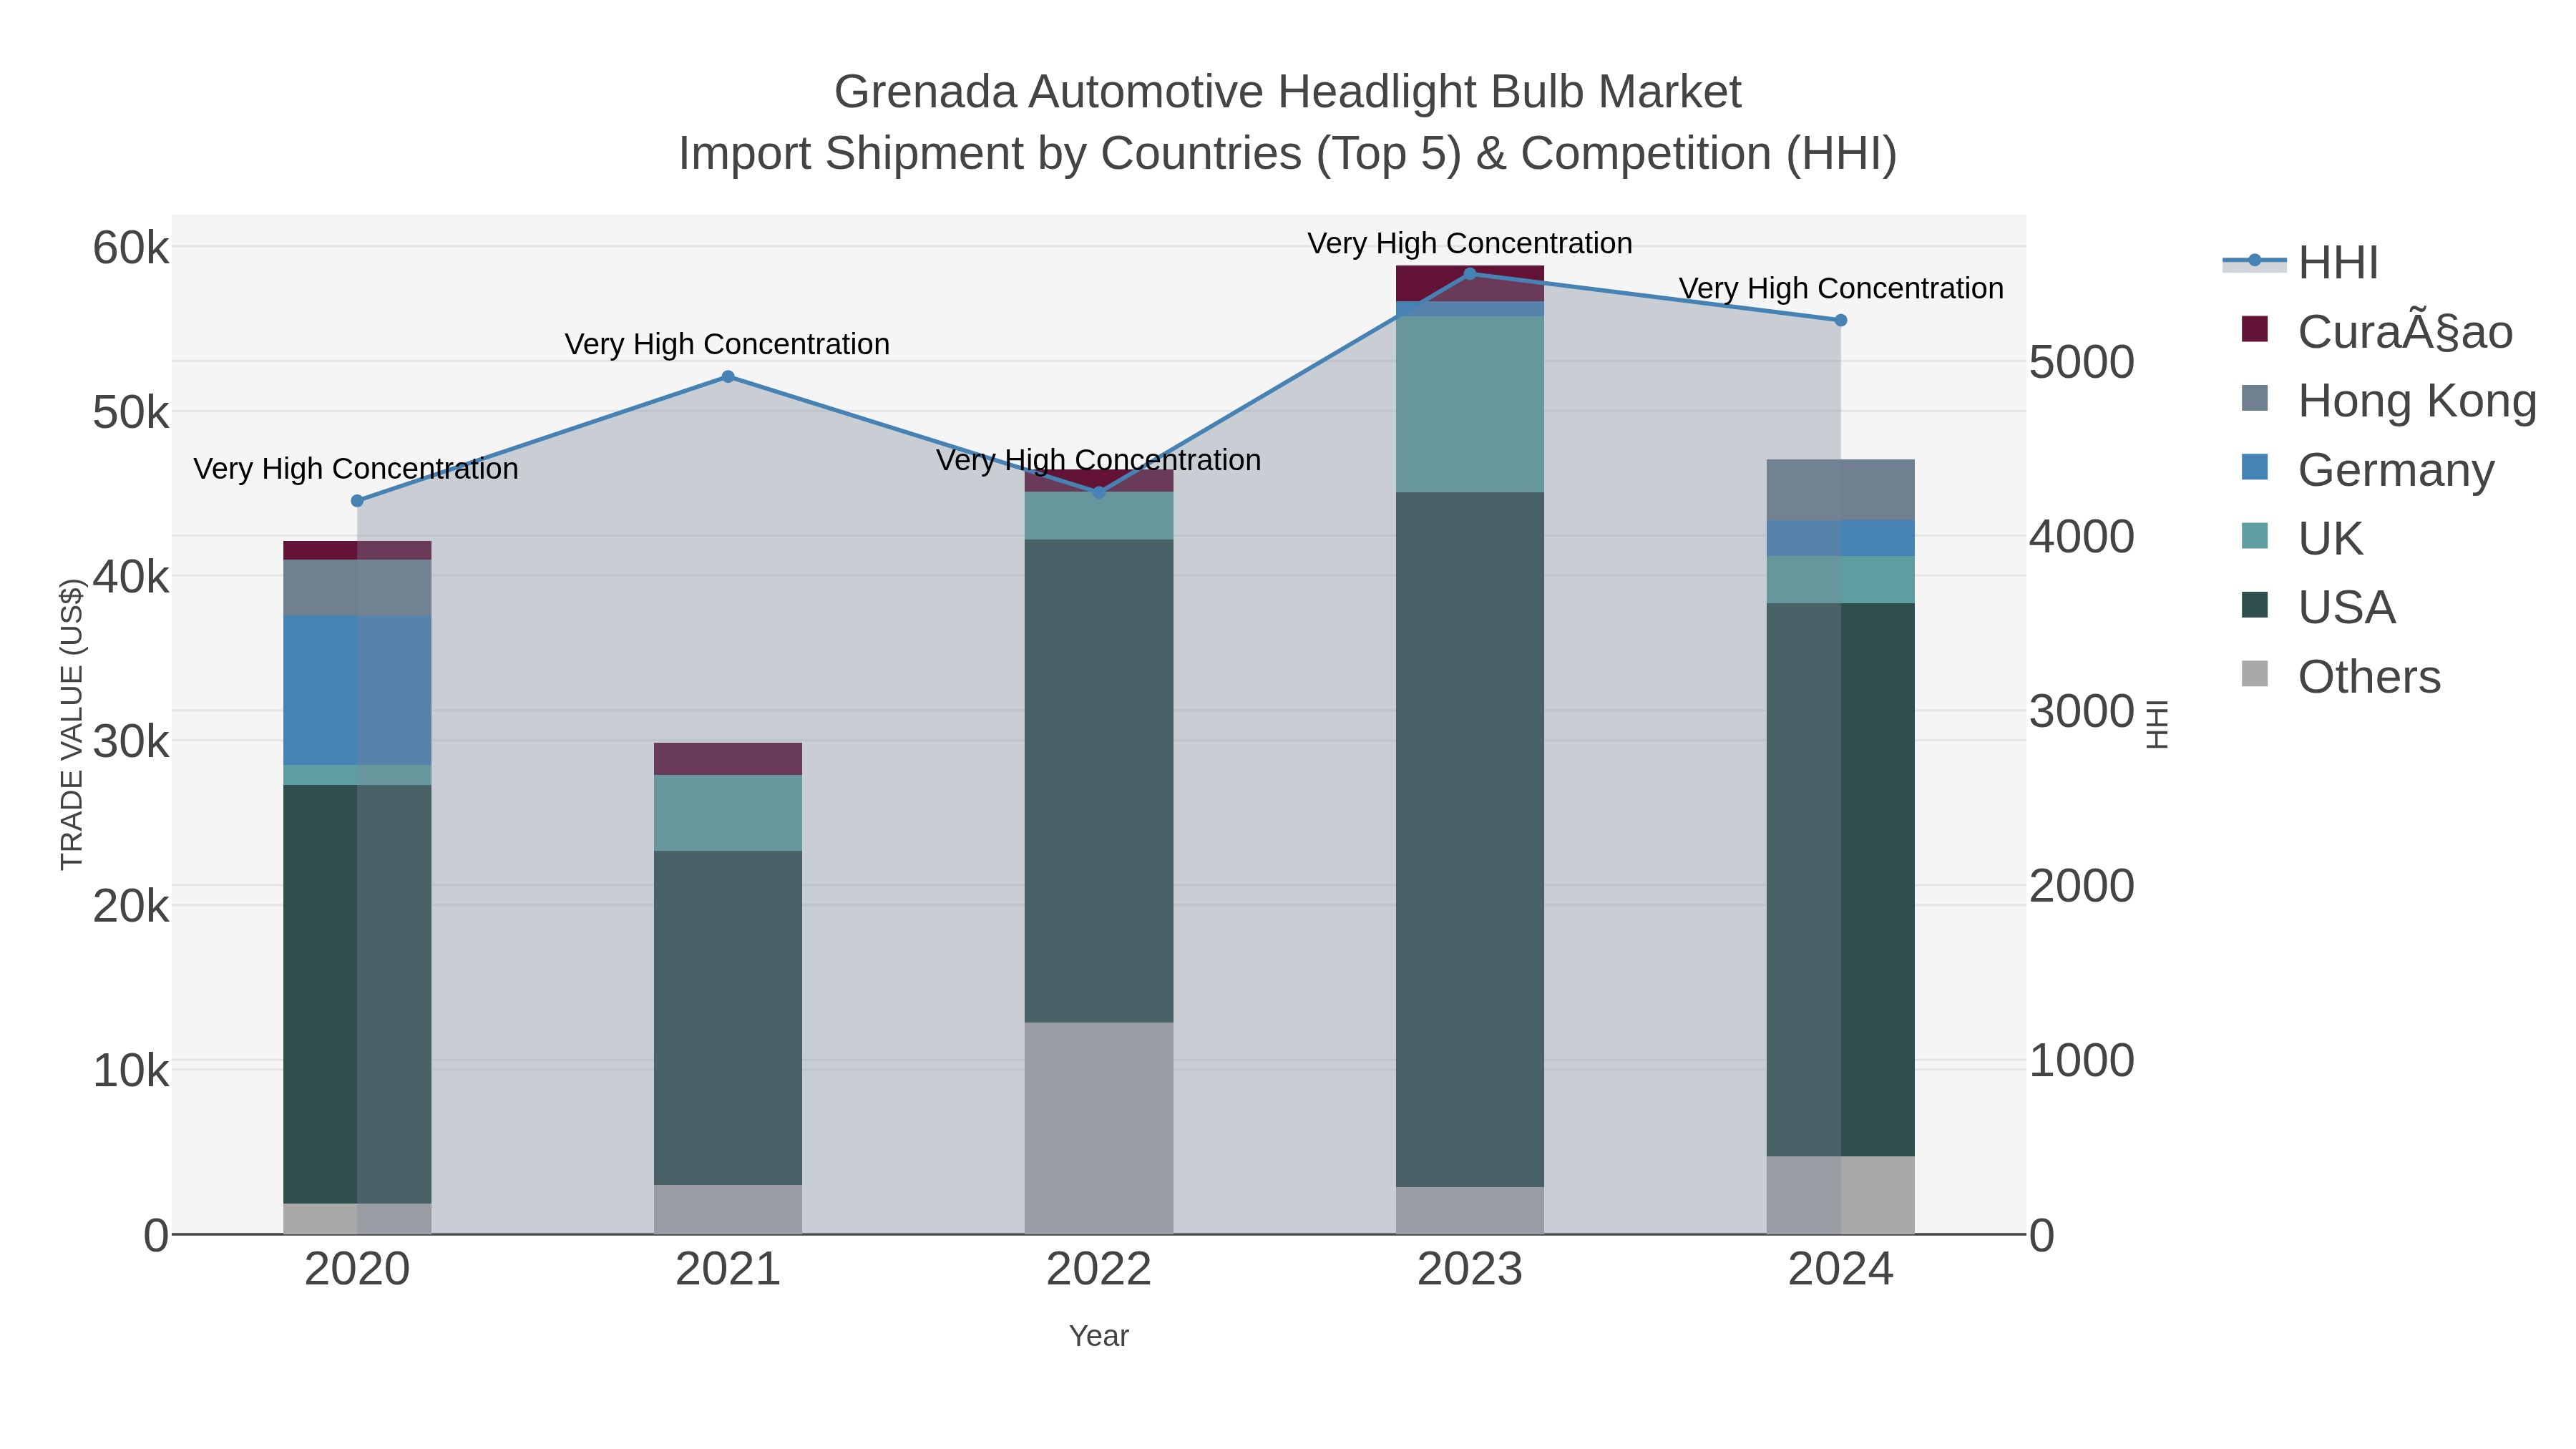Click the UK teal legend swatch
This screenshot has width=2576, height=1449.
(2255, 536)
